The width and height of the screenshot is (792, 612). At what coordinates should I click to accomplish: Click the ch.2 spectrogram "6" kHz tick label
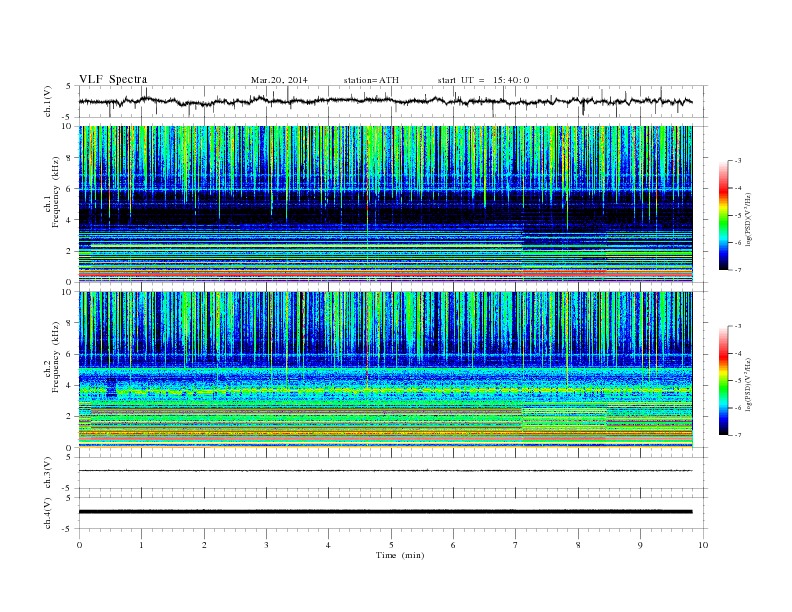pos(70,354)
